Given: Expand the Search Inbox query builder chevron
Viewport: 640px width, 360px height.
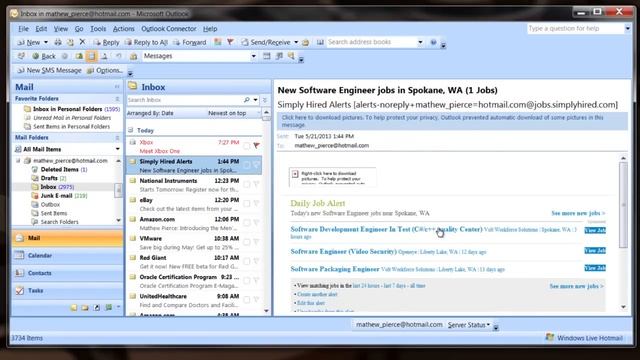Looking at the screenshot, I should tap(264, 100).
